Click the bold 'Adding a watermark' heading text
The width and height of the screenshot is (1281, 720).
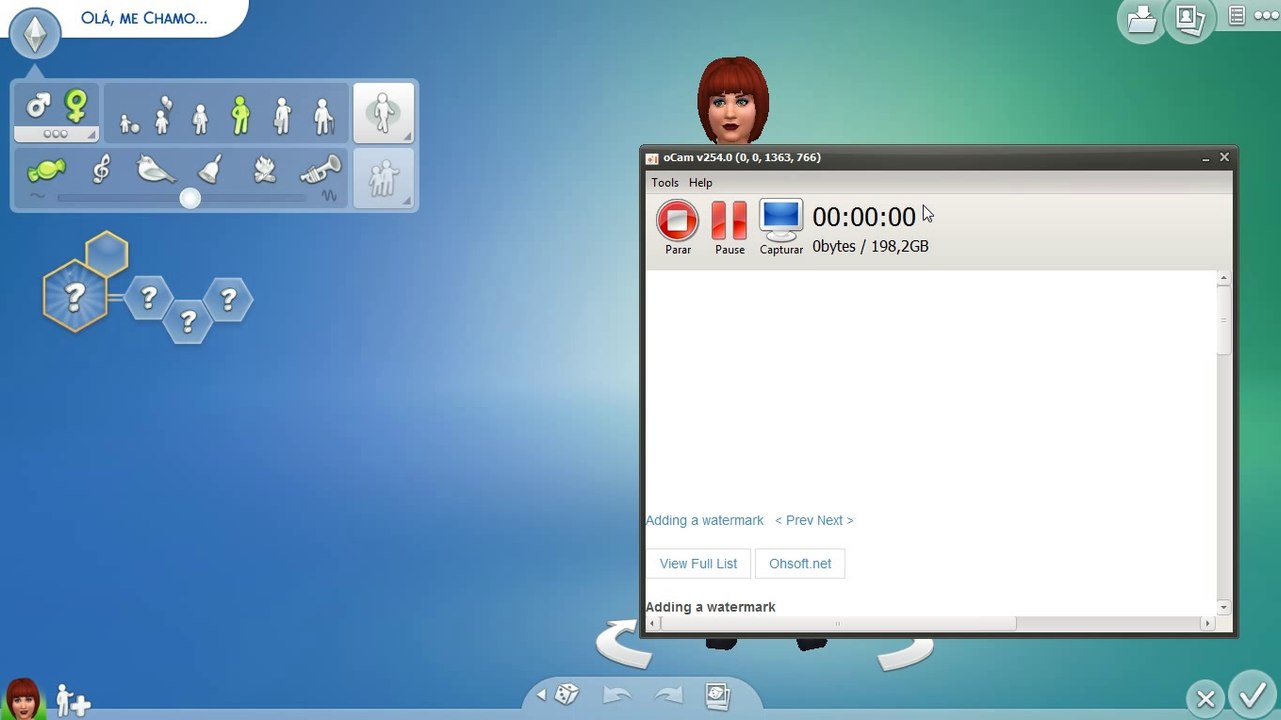pos(710,607)
